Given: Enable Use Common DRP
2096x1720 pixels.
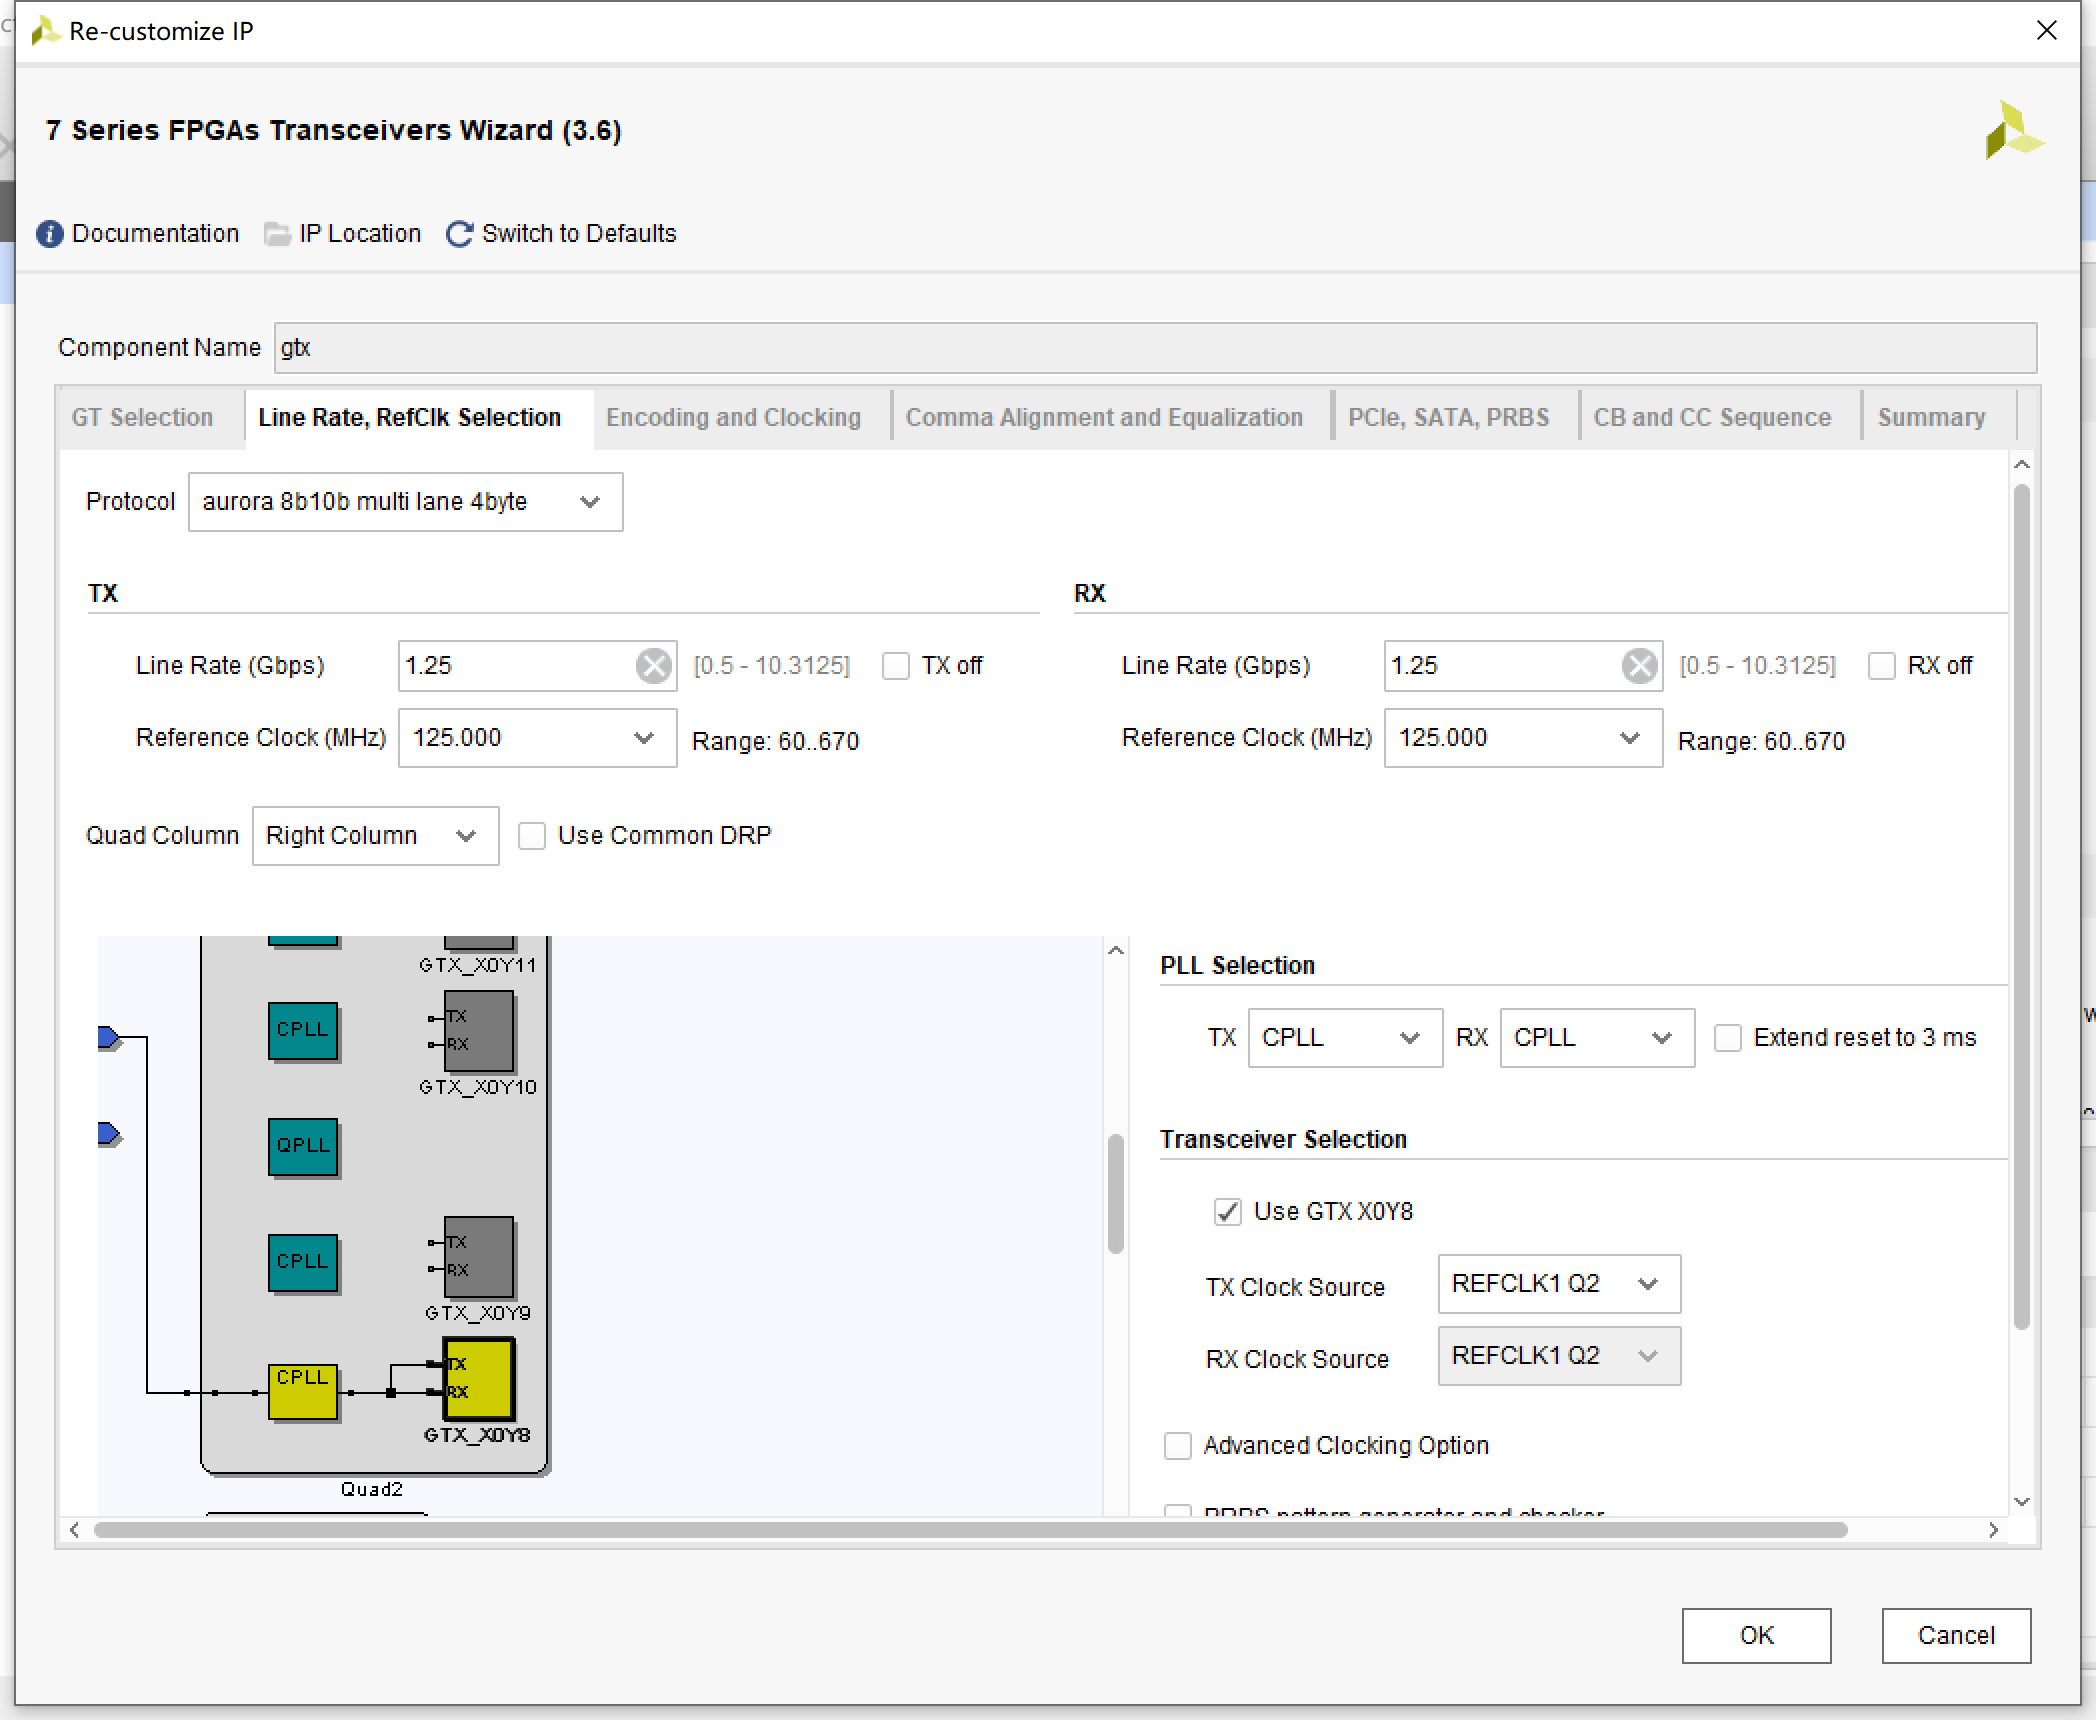Looking at the screenshot, I should (x=532, y=836).
